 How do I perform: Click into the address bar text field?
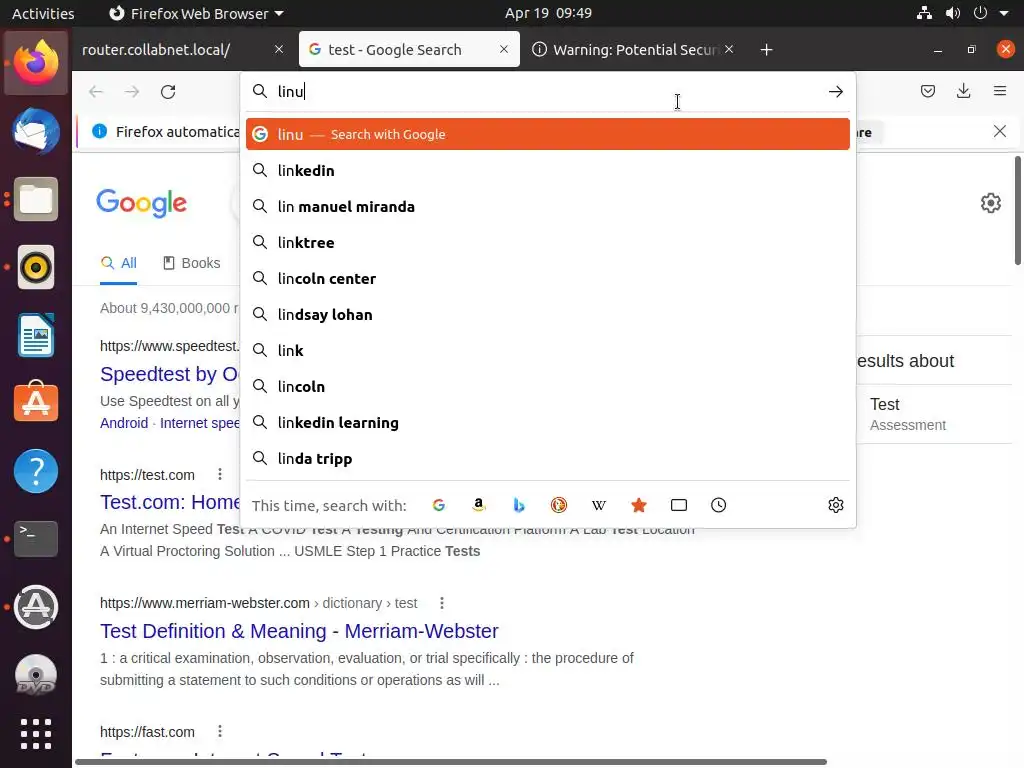[549, 91]
